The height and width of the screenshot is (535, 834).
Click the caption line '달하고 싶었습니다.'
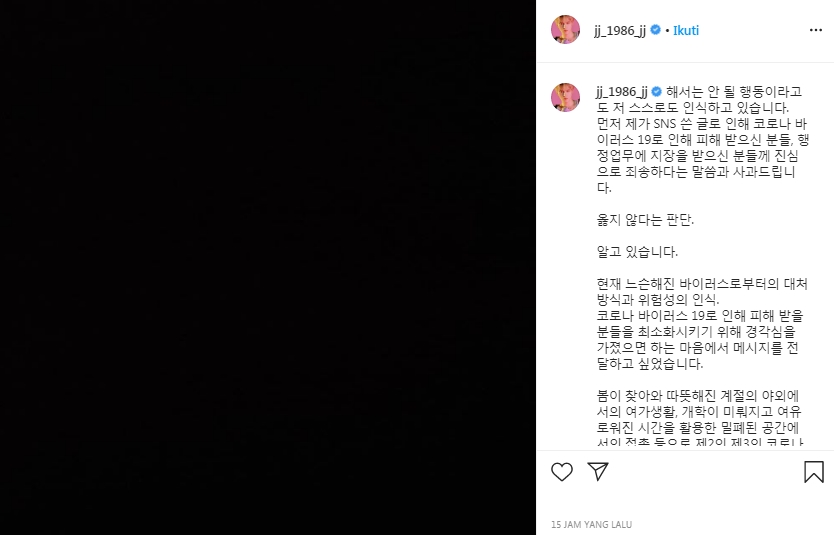point(650,364)
